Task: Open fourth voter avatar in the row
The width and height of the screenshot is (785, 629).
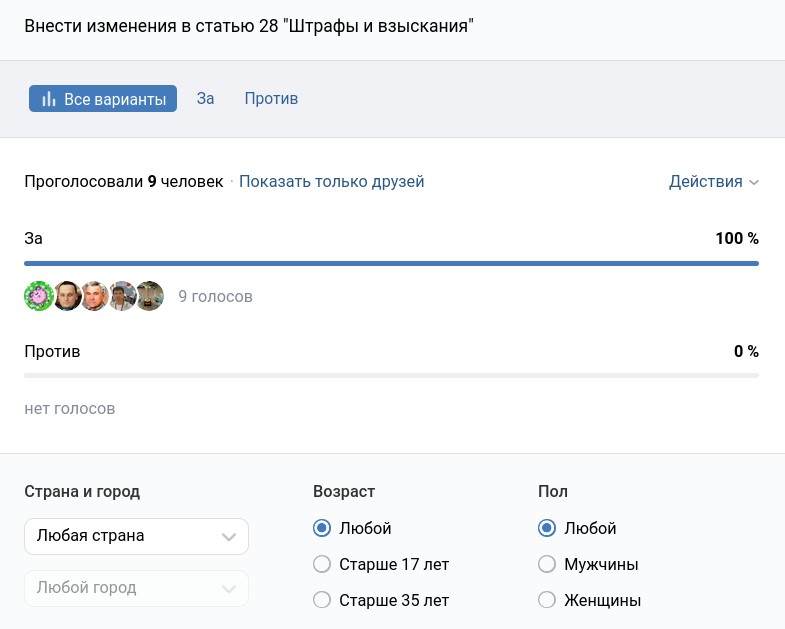Action: [122, 296]
